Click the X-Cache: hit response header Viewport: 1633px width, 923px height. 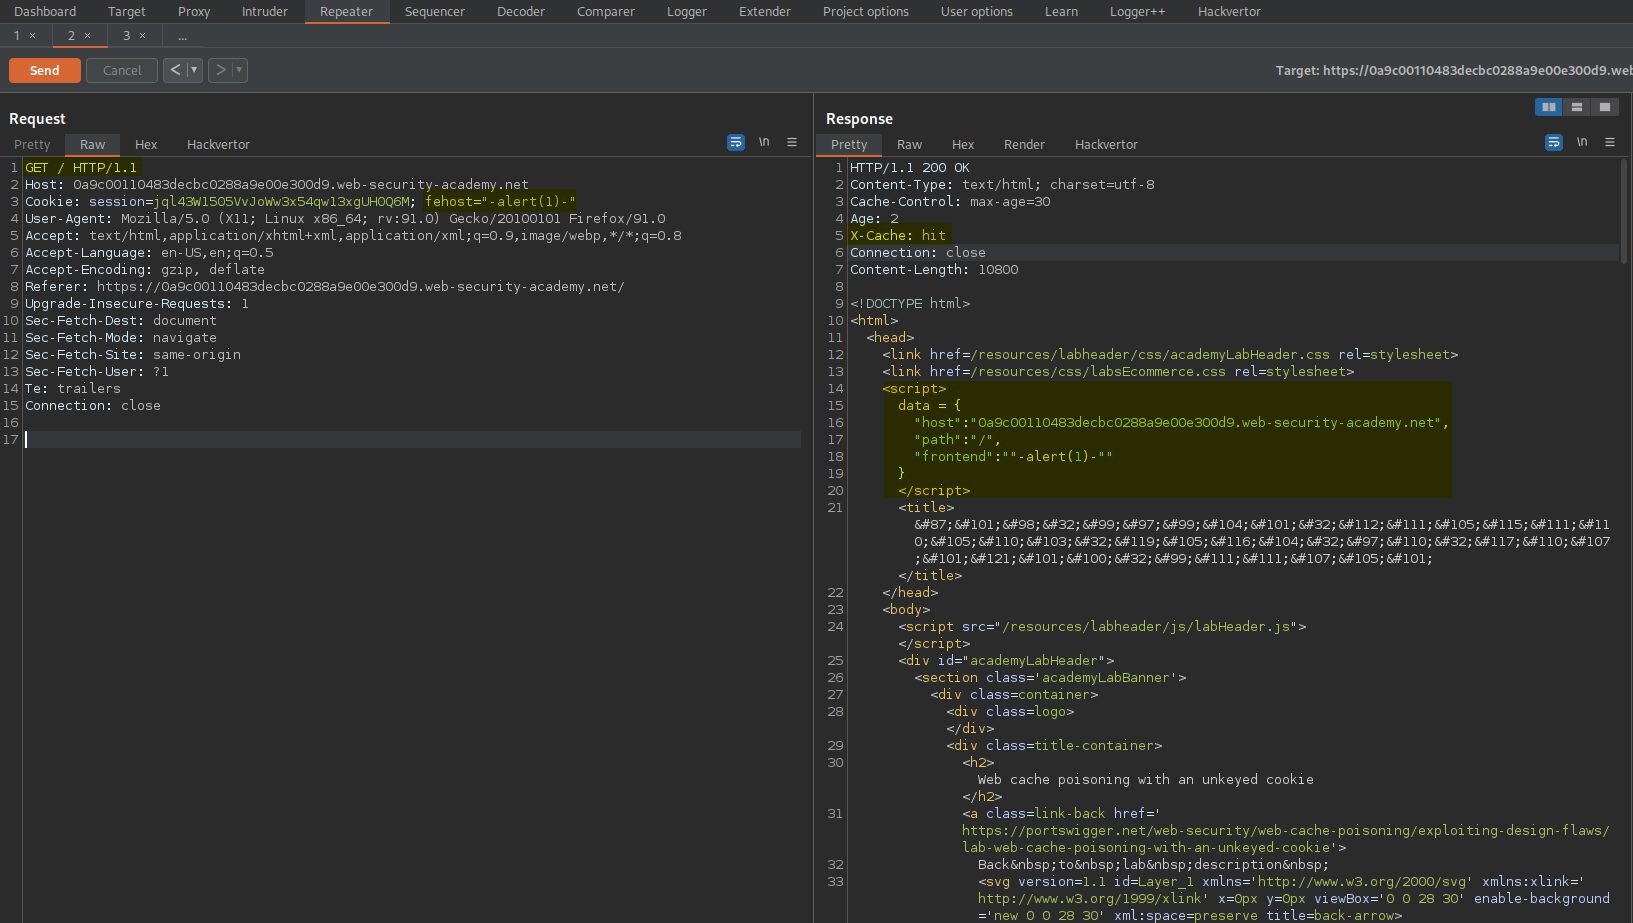pyautogui.click(x=898, y=236)
